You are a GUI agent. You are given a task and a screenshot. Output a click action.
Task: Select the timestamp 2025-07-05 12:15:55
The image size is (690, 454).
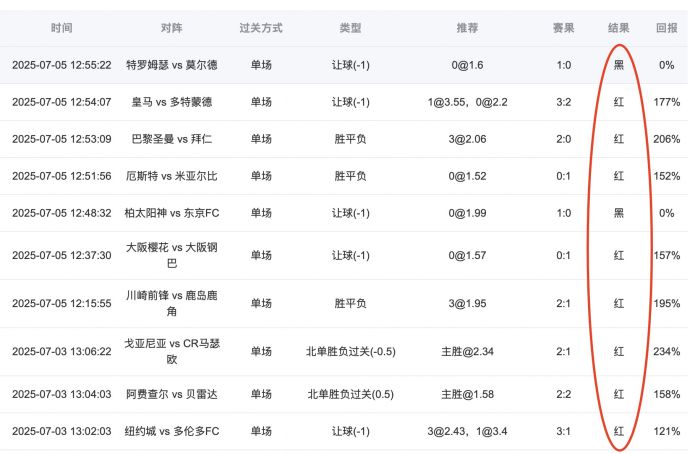pos(61,303)
